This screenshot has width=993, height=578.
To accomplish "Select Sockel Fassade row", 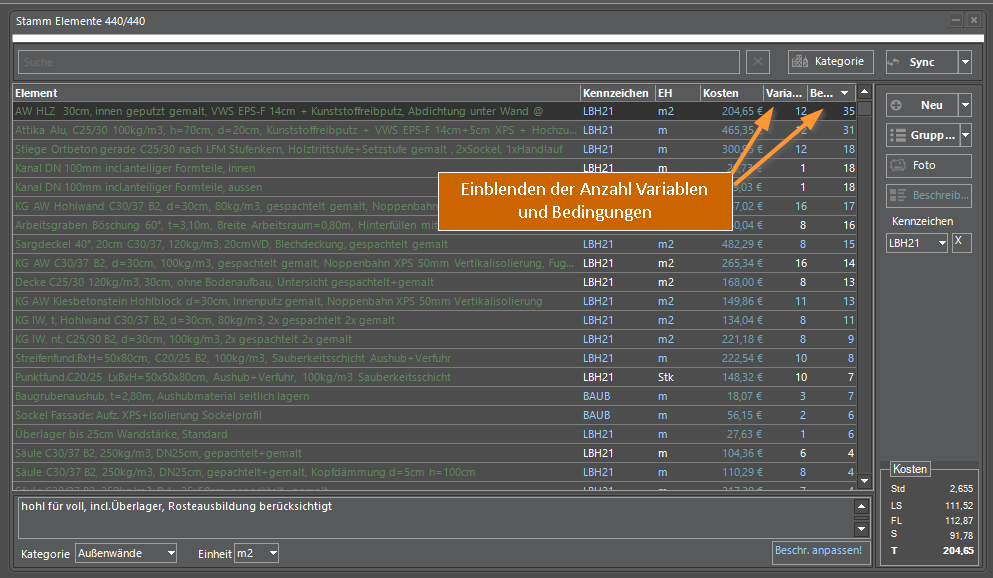I will 434,415.
